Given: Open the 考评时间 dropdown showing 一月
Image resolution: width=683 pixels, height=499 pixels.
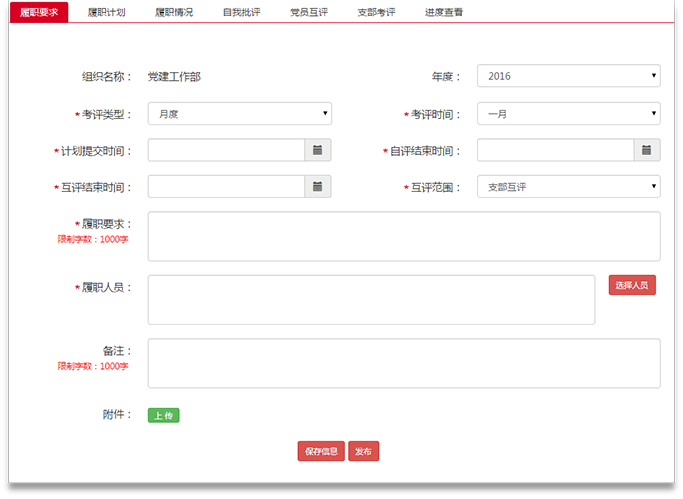Looking at the screenshot, I should 568,114.
